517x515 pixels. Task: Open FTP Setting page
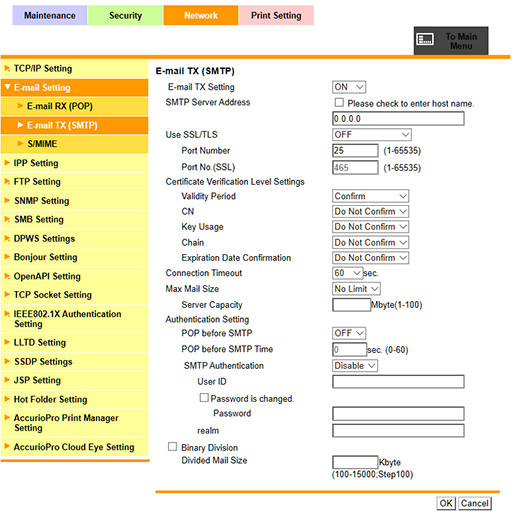(x=74, y=182)
